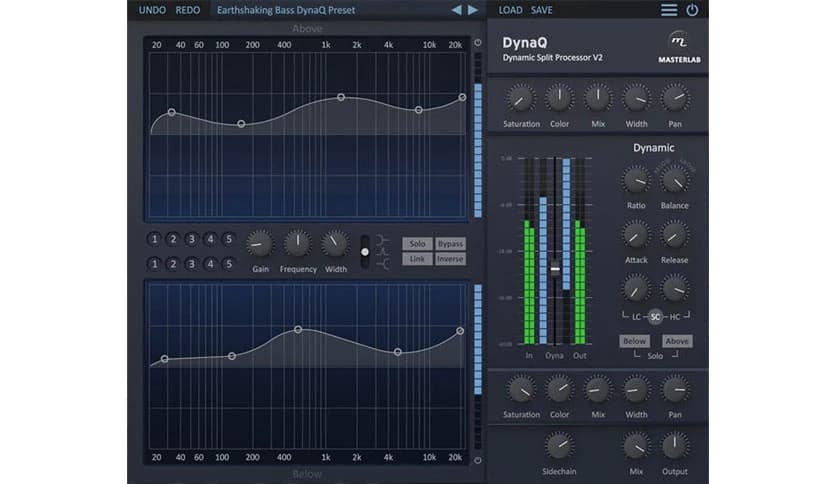Click the Release knob
This screenshot has width=836, height=484.
tap(674, 235)
